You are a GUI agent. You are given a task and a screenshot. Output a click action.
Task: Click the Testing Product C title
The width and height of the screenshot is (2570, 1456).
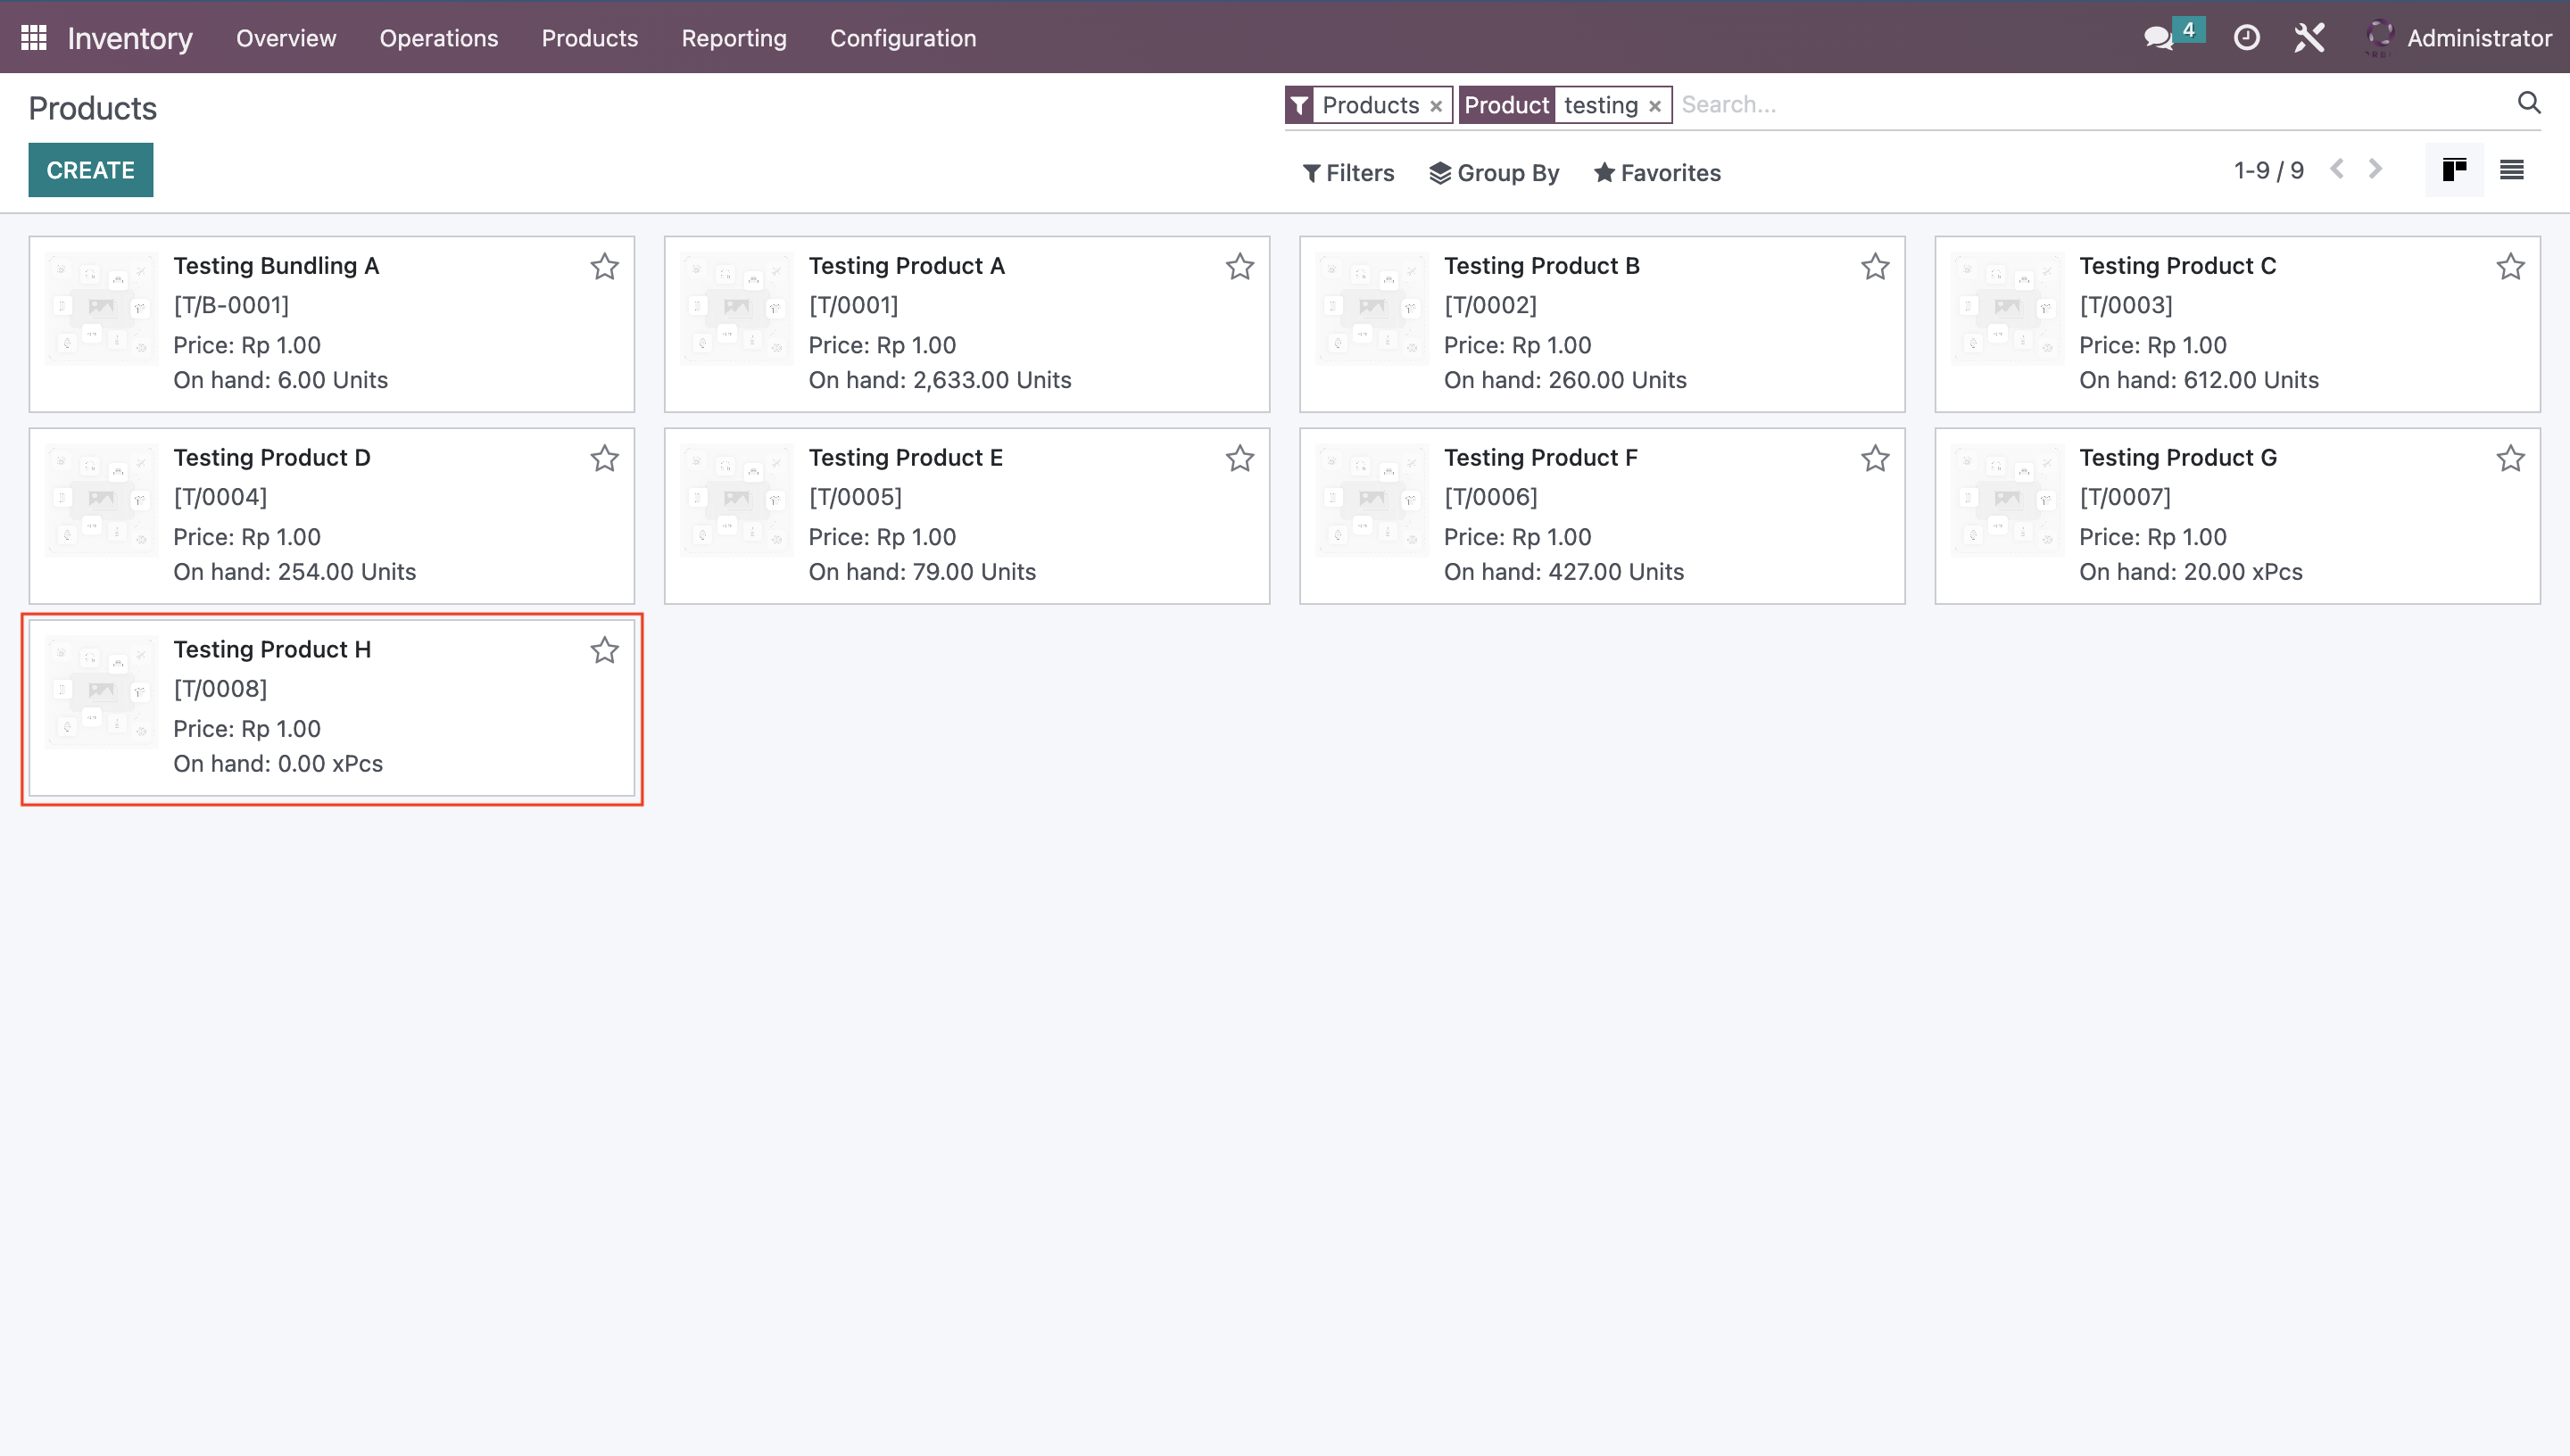coord(2178,265)
